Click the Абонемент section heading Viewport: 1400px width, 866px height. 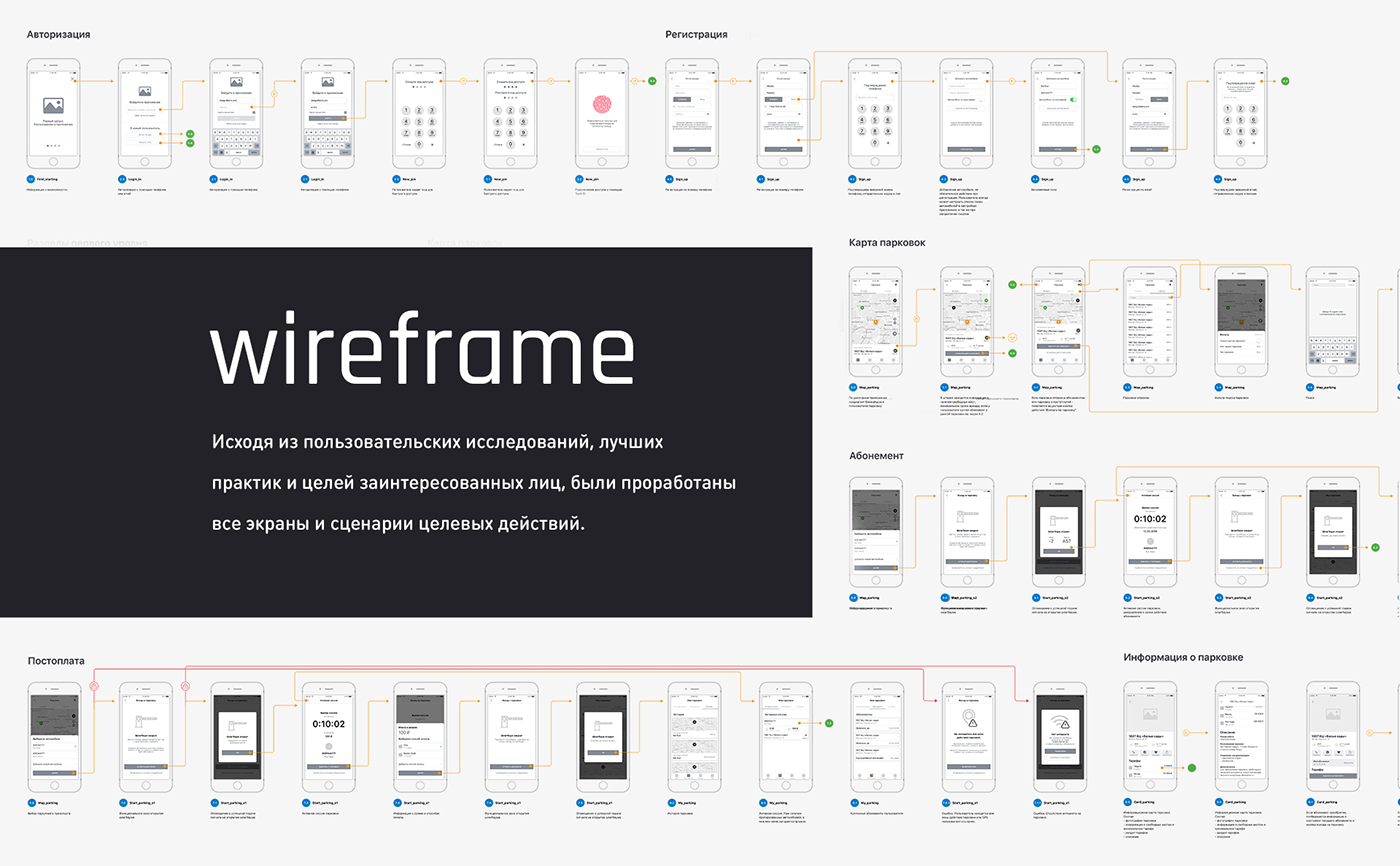click(876, 455)
